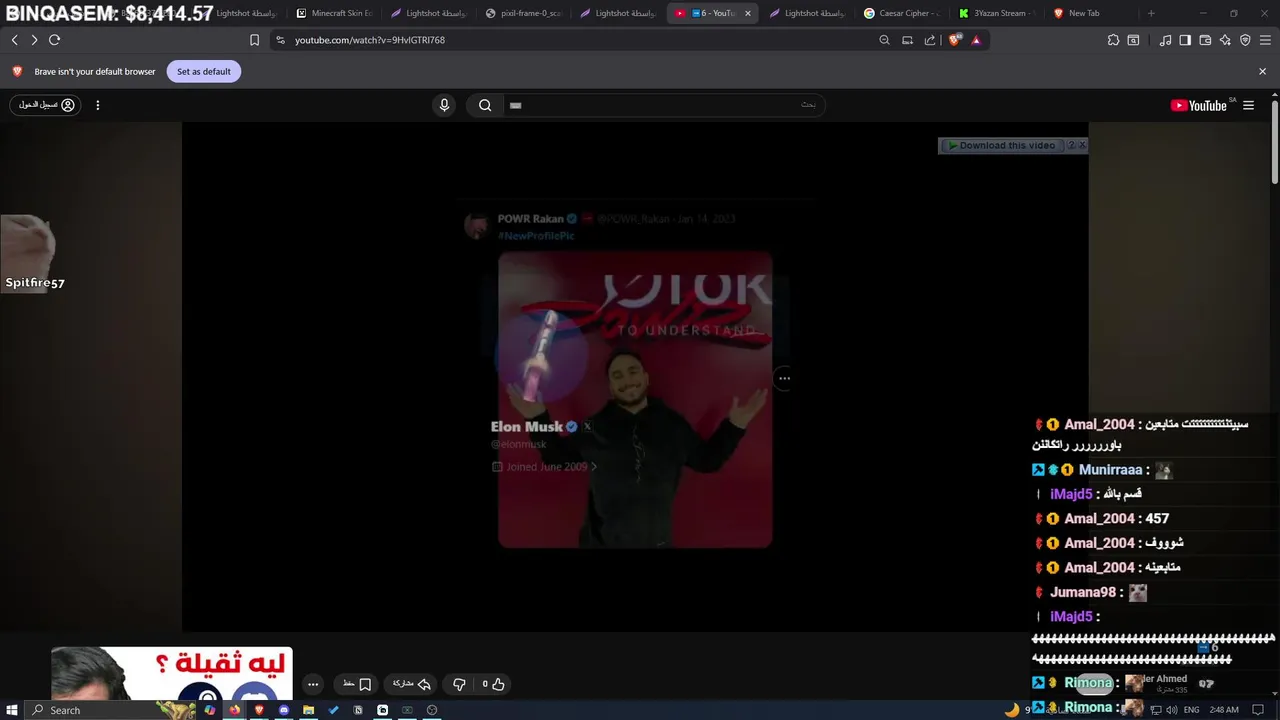Click the search tabs icon next to extensions

coord(1133,40)
